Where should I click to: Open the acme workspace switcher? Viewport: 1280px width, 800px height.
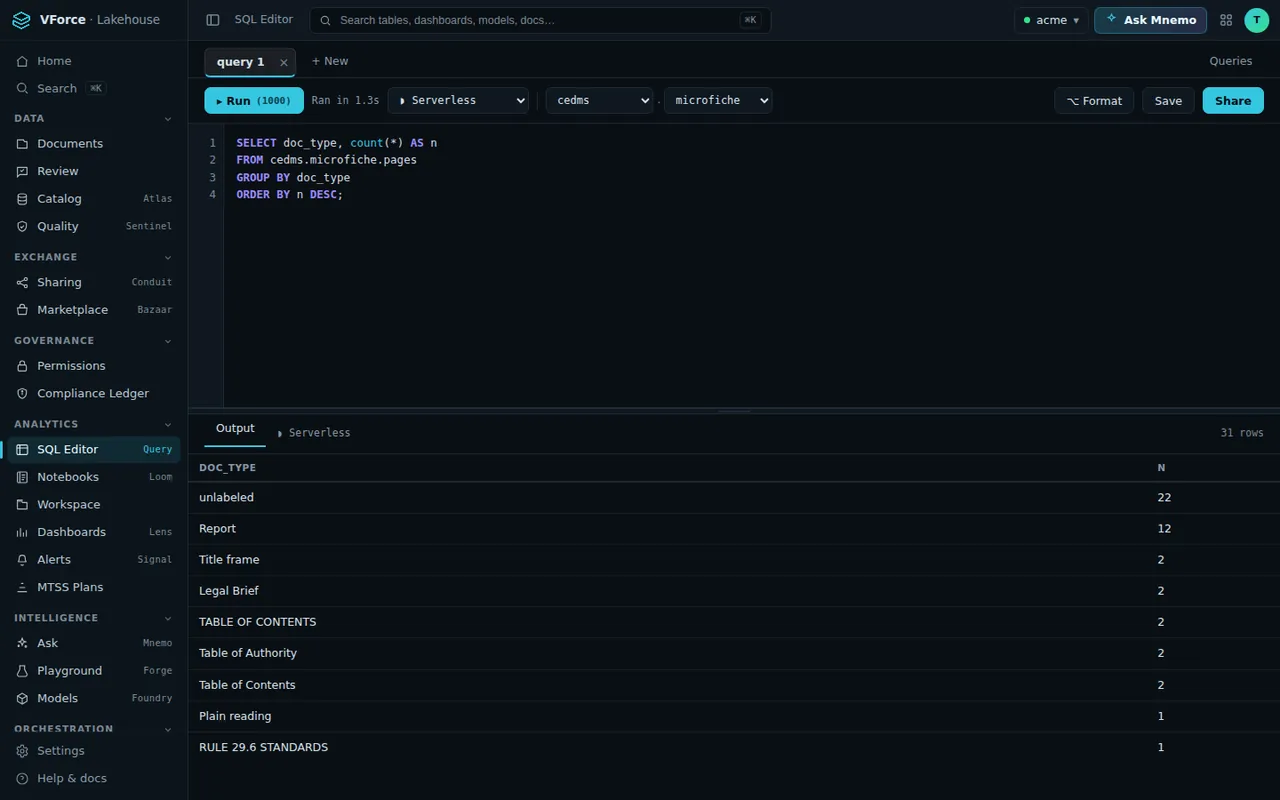[x=1051, y=20]
